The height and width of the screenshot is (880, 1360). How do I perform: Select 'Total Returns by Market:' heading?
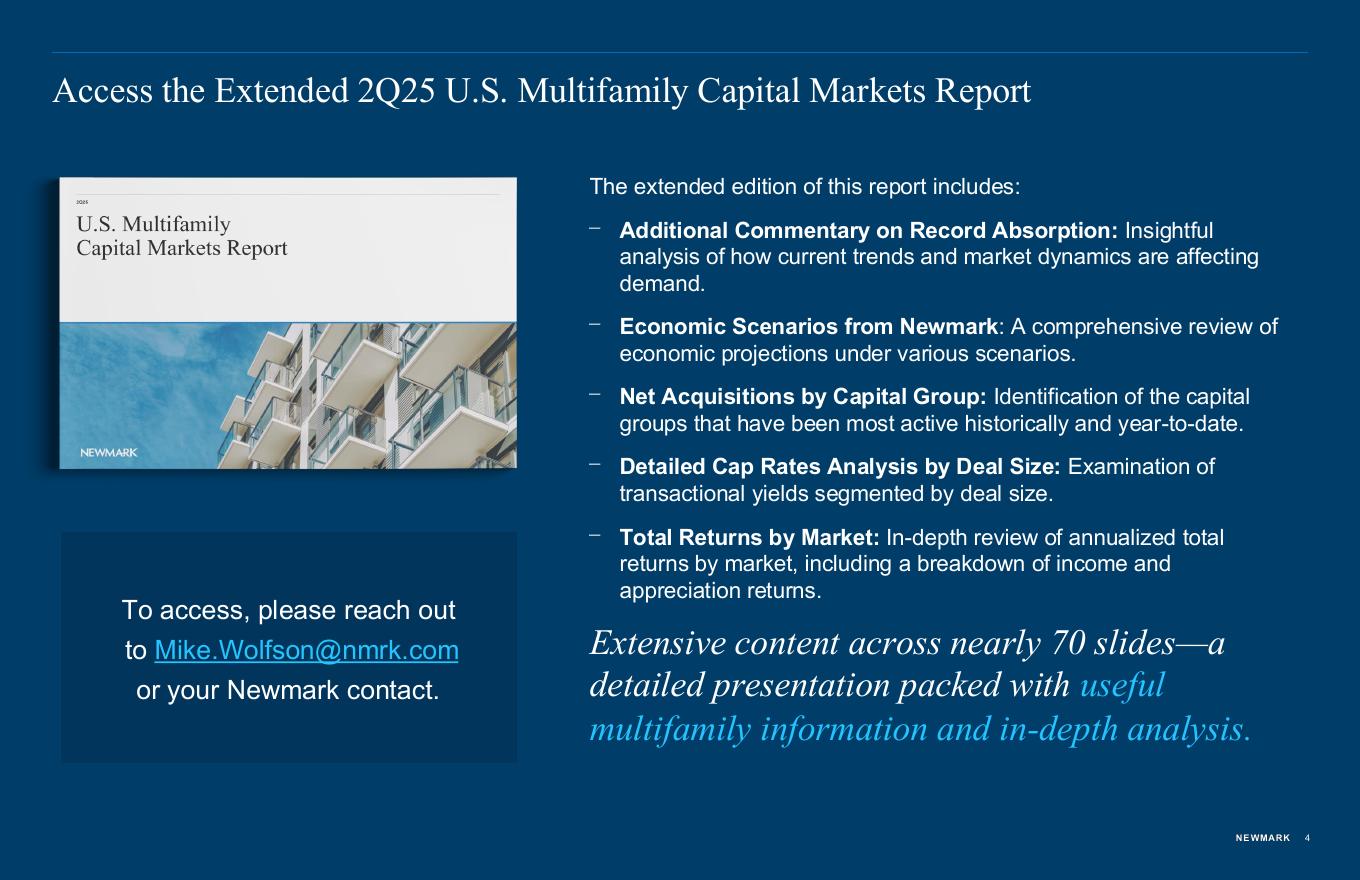[x=750, y=538]
